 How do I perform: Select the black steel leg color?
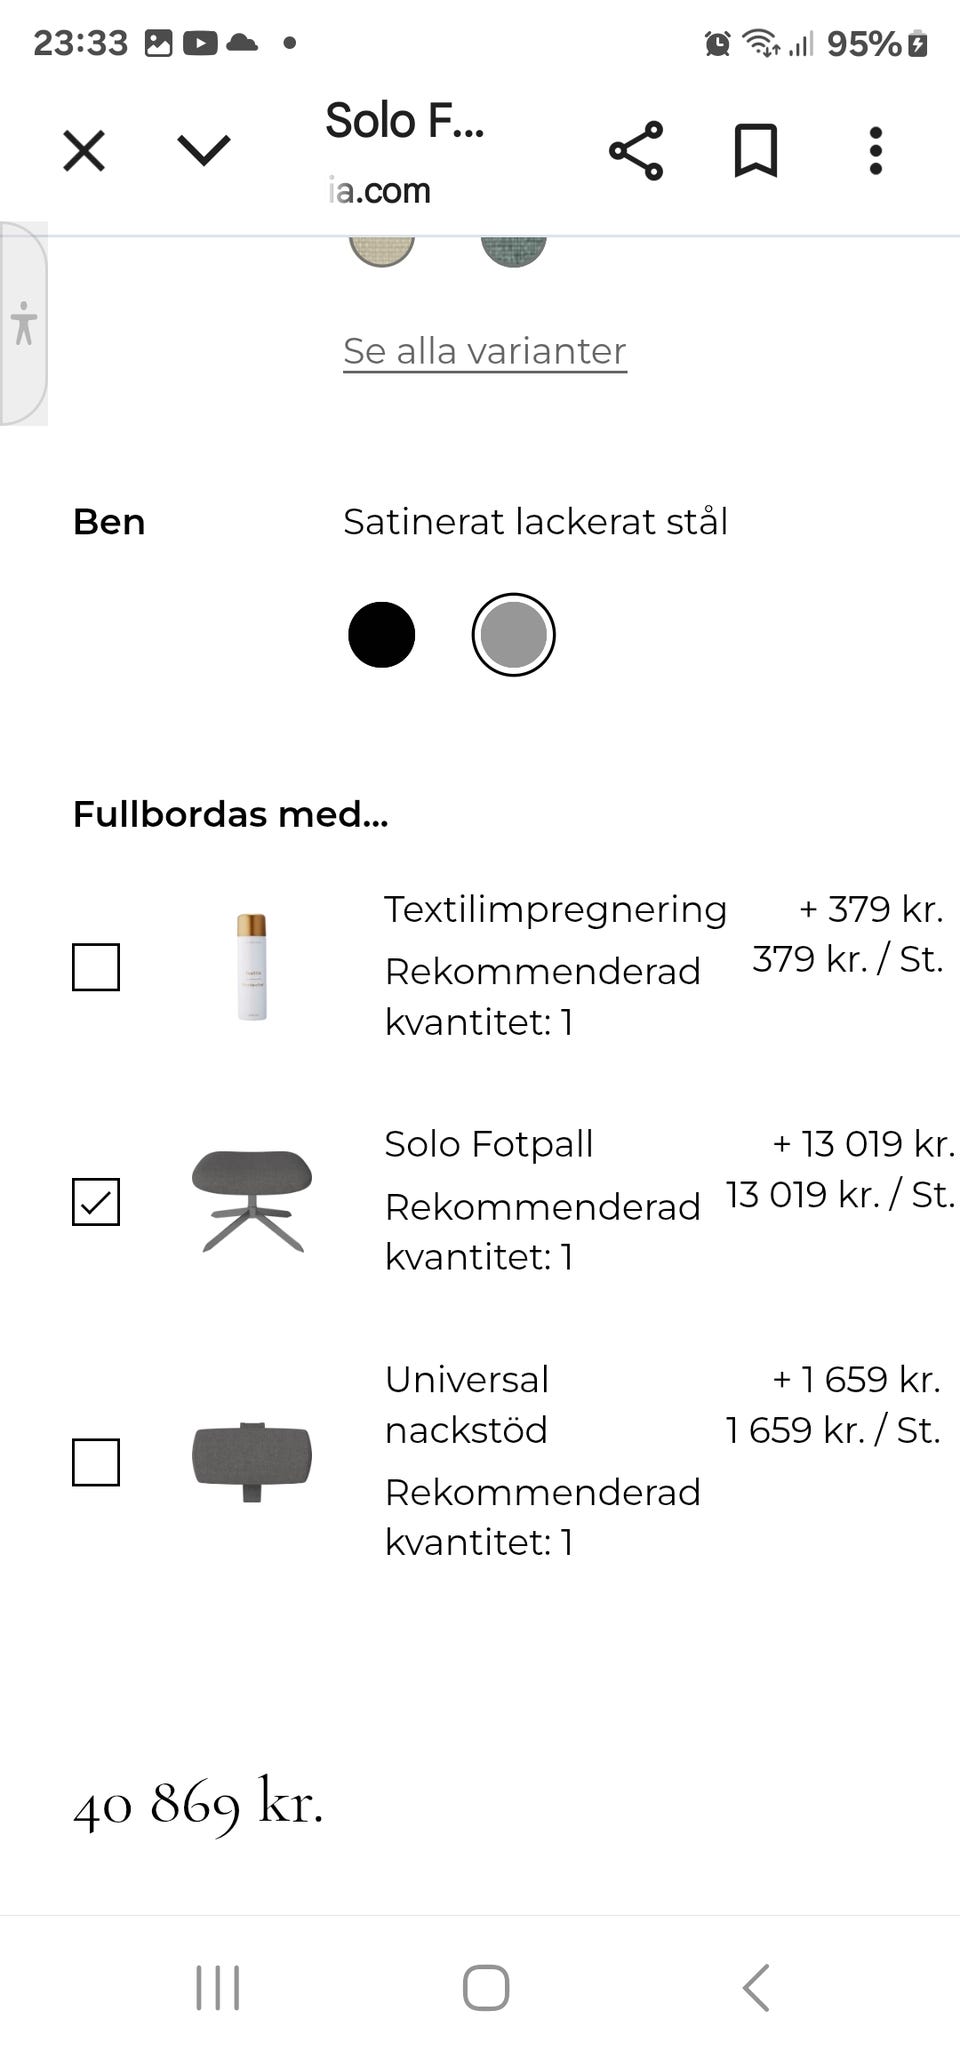click(382, 634)
